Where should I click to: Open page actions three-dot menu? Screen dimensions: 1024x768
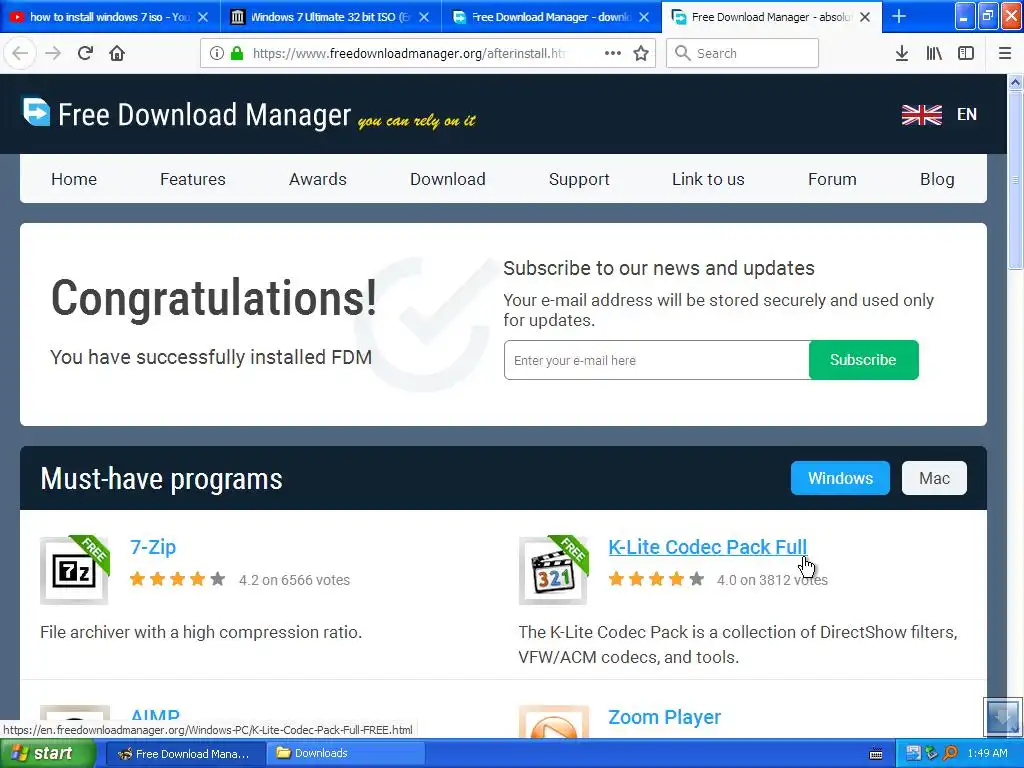[x=613, y=53]
